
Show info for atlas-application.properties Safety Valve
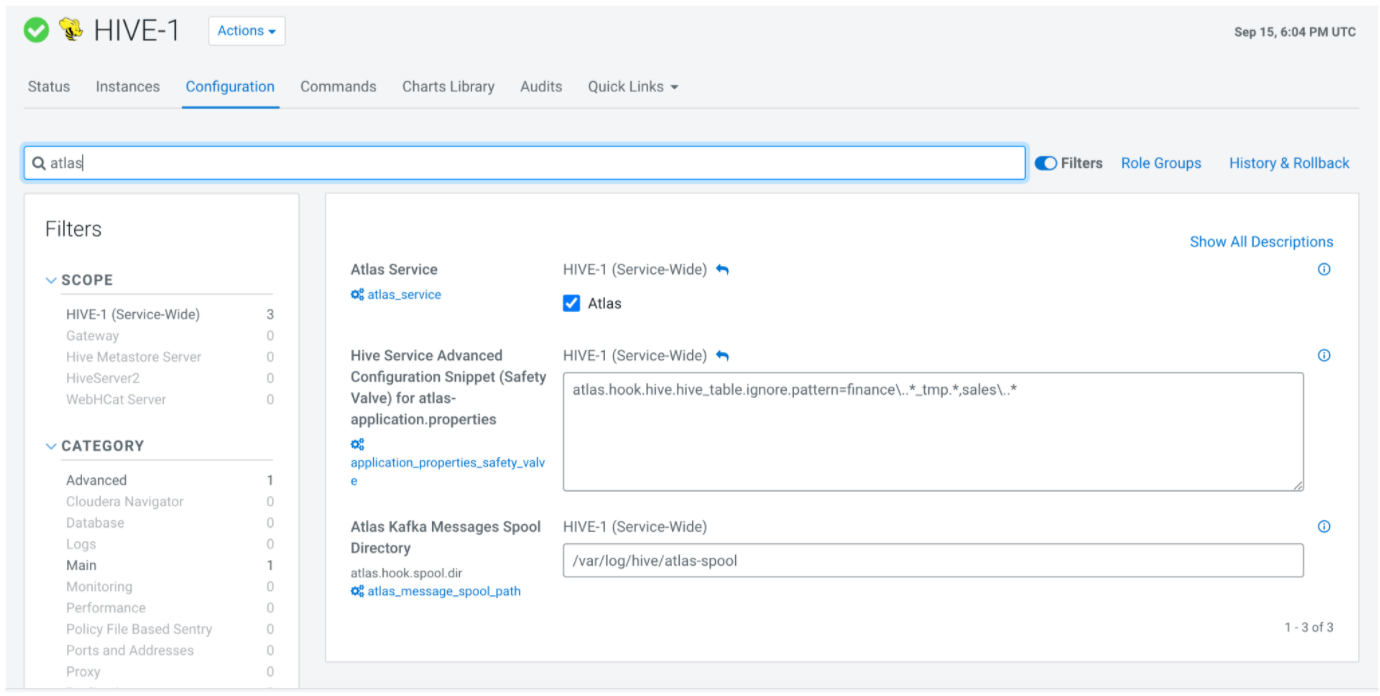1324,356
